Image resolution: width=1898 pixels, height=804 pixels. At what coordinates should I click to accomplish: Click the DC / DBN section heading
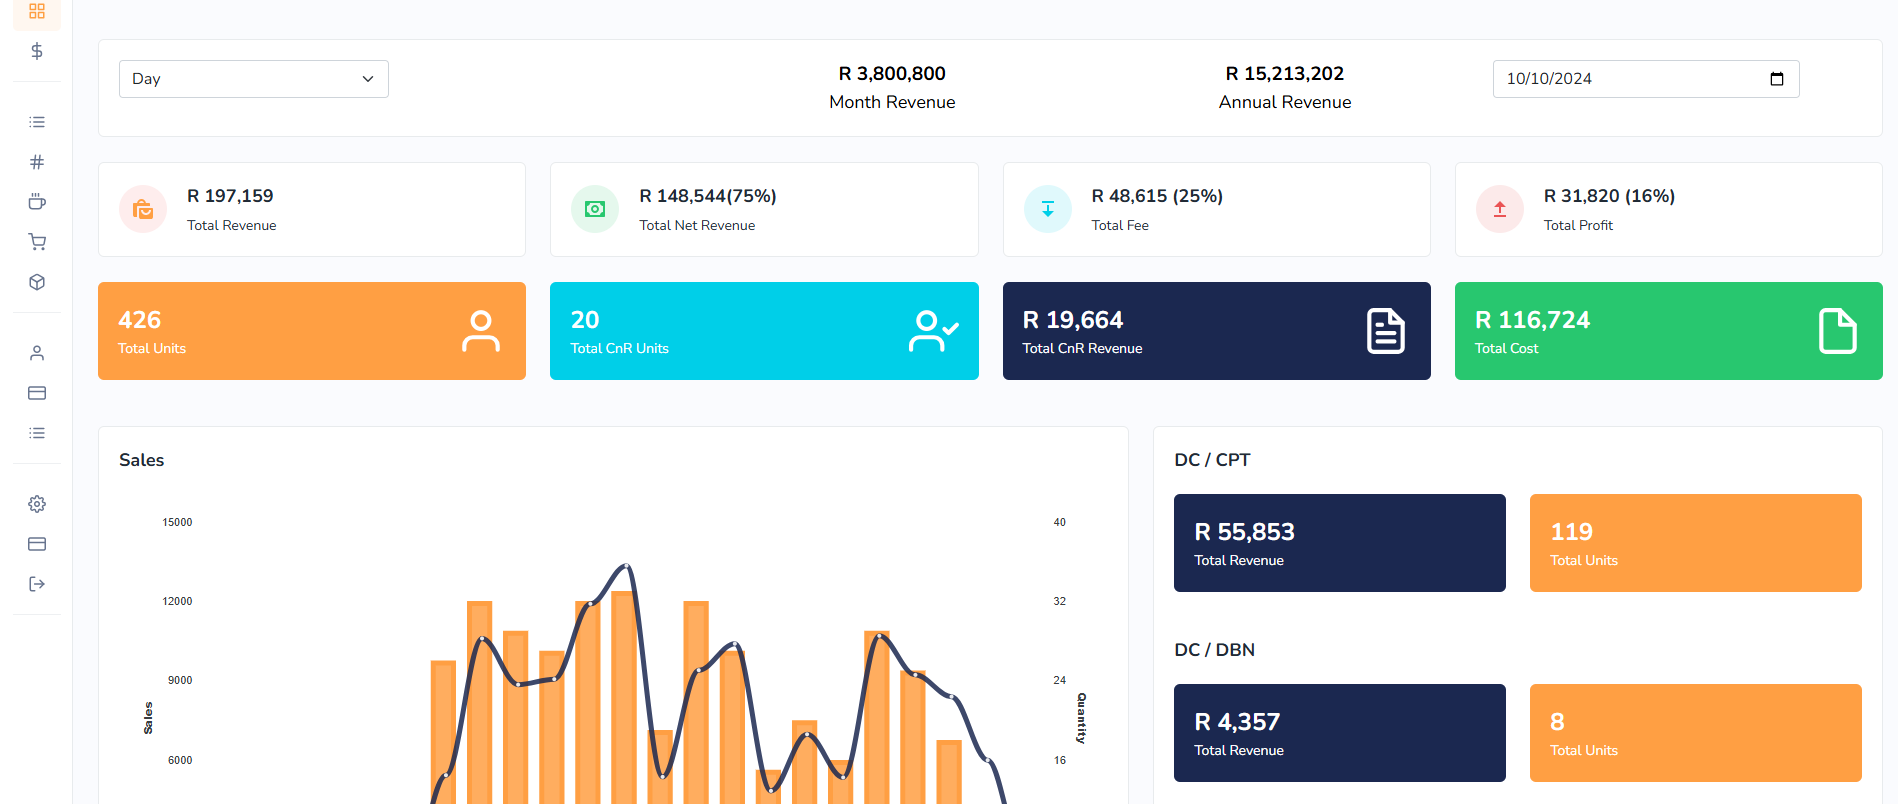click(x=1214, y=650)
